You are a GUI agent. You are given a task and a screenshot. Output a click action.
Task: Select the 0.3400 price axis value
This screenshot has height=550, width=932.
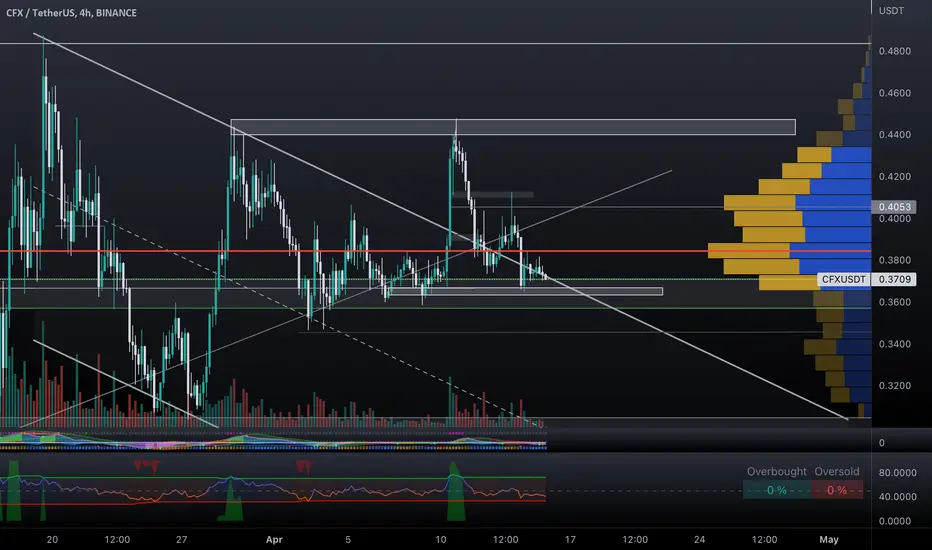pyautogui.click(x=895, y=344)
